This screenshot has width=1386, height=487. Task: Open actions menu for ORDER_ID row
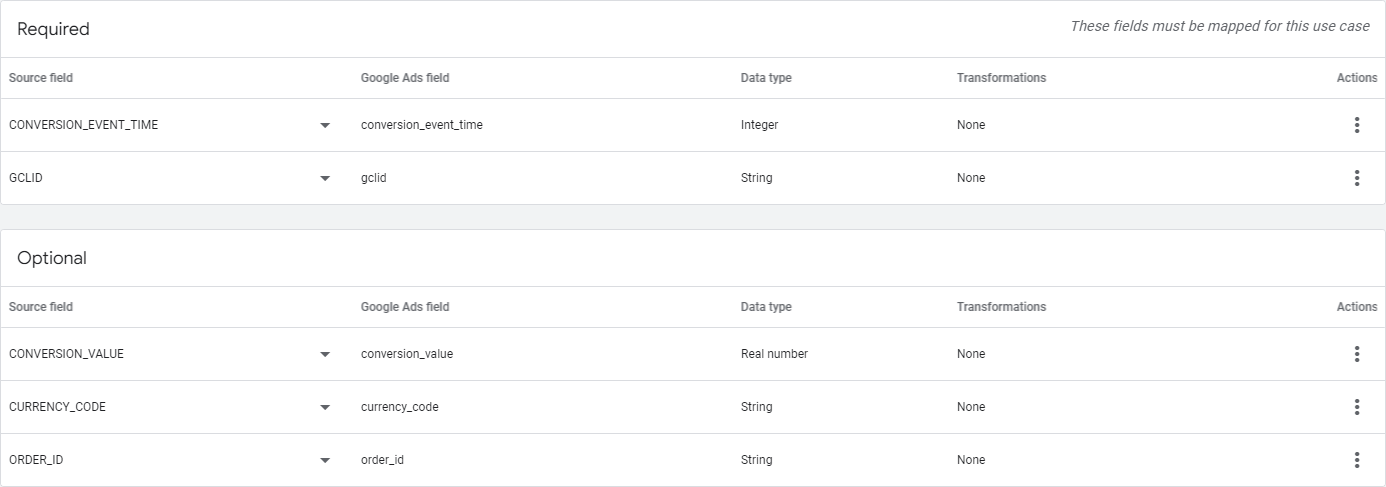(x=1356, y=460)
